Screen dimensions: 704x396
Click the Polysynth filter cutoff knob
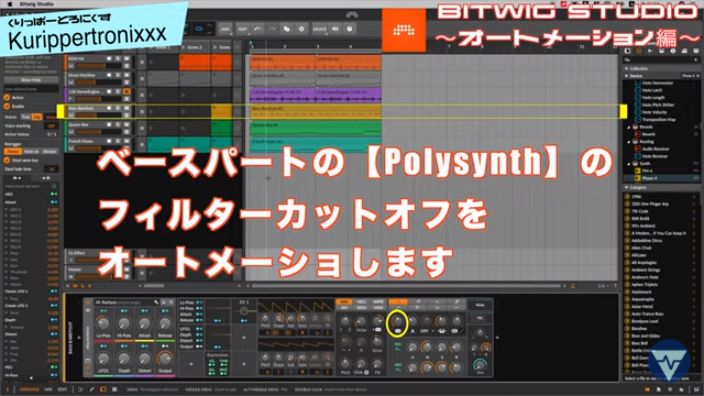tap(397, 321)
